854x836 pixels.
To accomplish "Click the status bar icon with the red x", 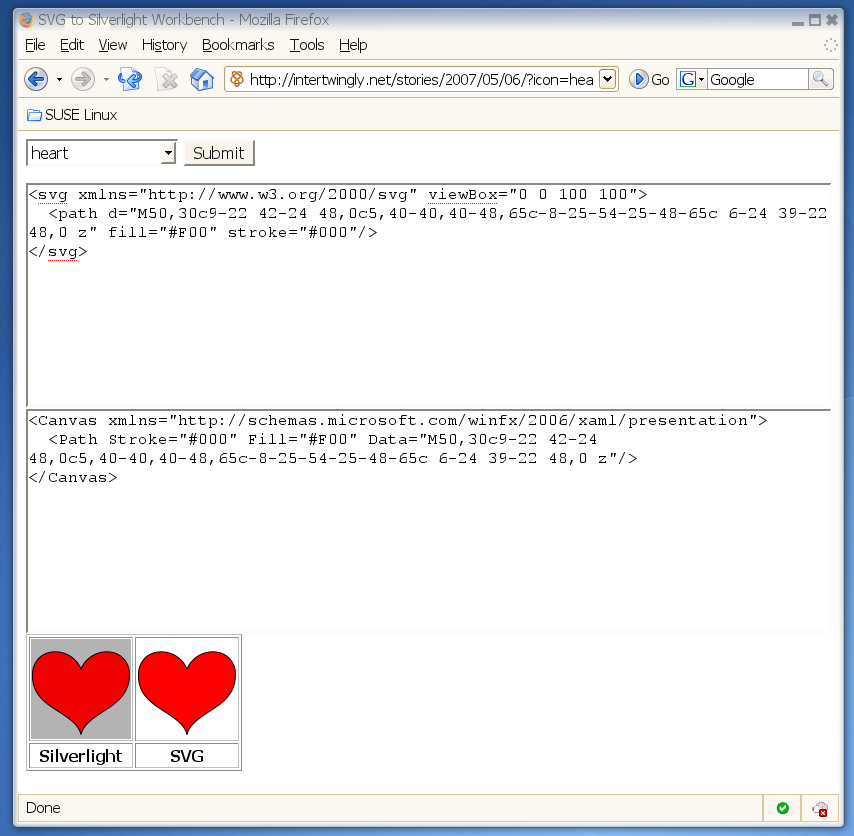I will pos(820,809).
